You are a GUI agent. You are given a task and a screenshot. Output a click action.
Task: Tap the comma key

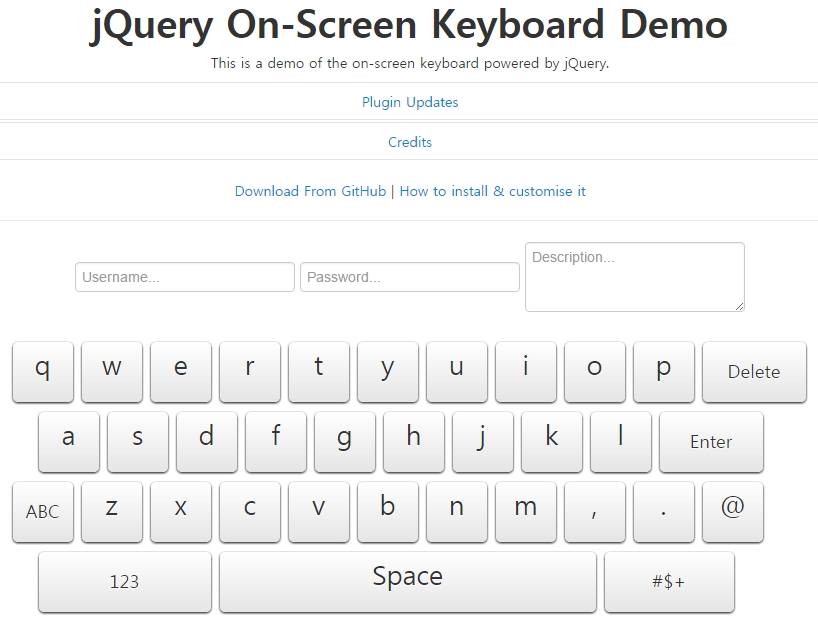(595, 512)
